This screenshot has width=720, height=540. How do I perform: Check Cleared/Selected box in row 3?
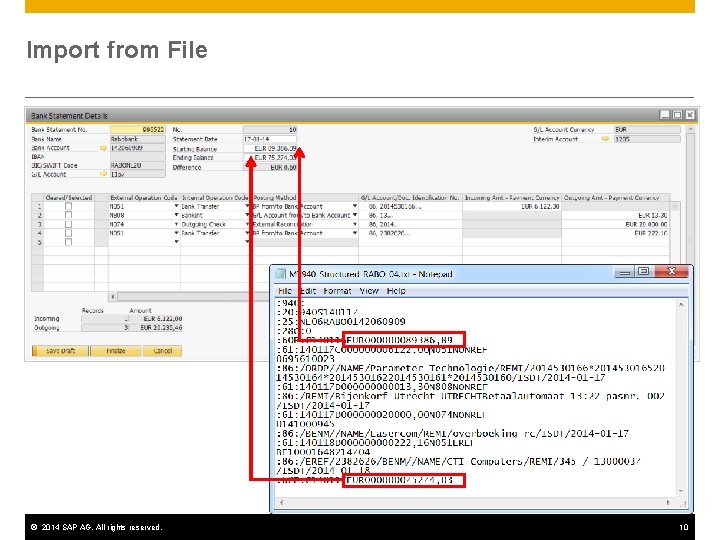point(68,224)
